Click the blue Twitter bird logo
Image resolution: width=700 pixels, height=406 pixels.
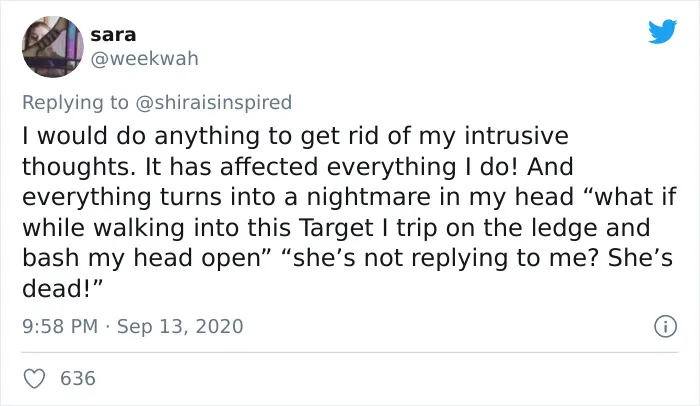click(x=662, y=31)
